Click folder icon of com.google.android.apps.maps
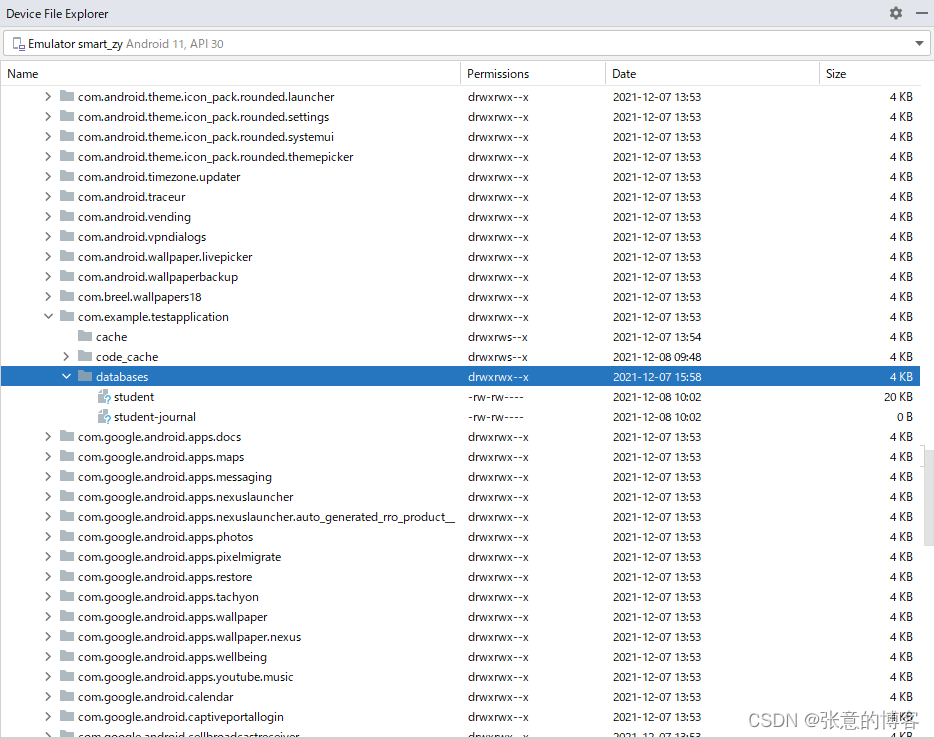 click(67, 456)
